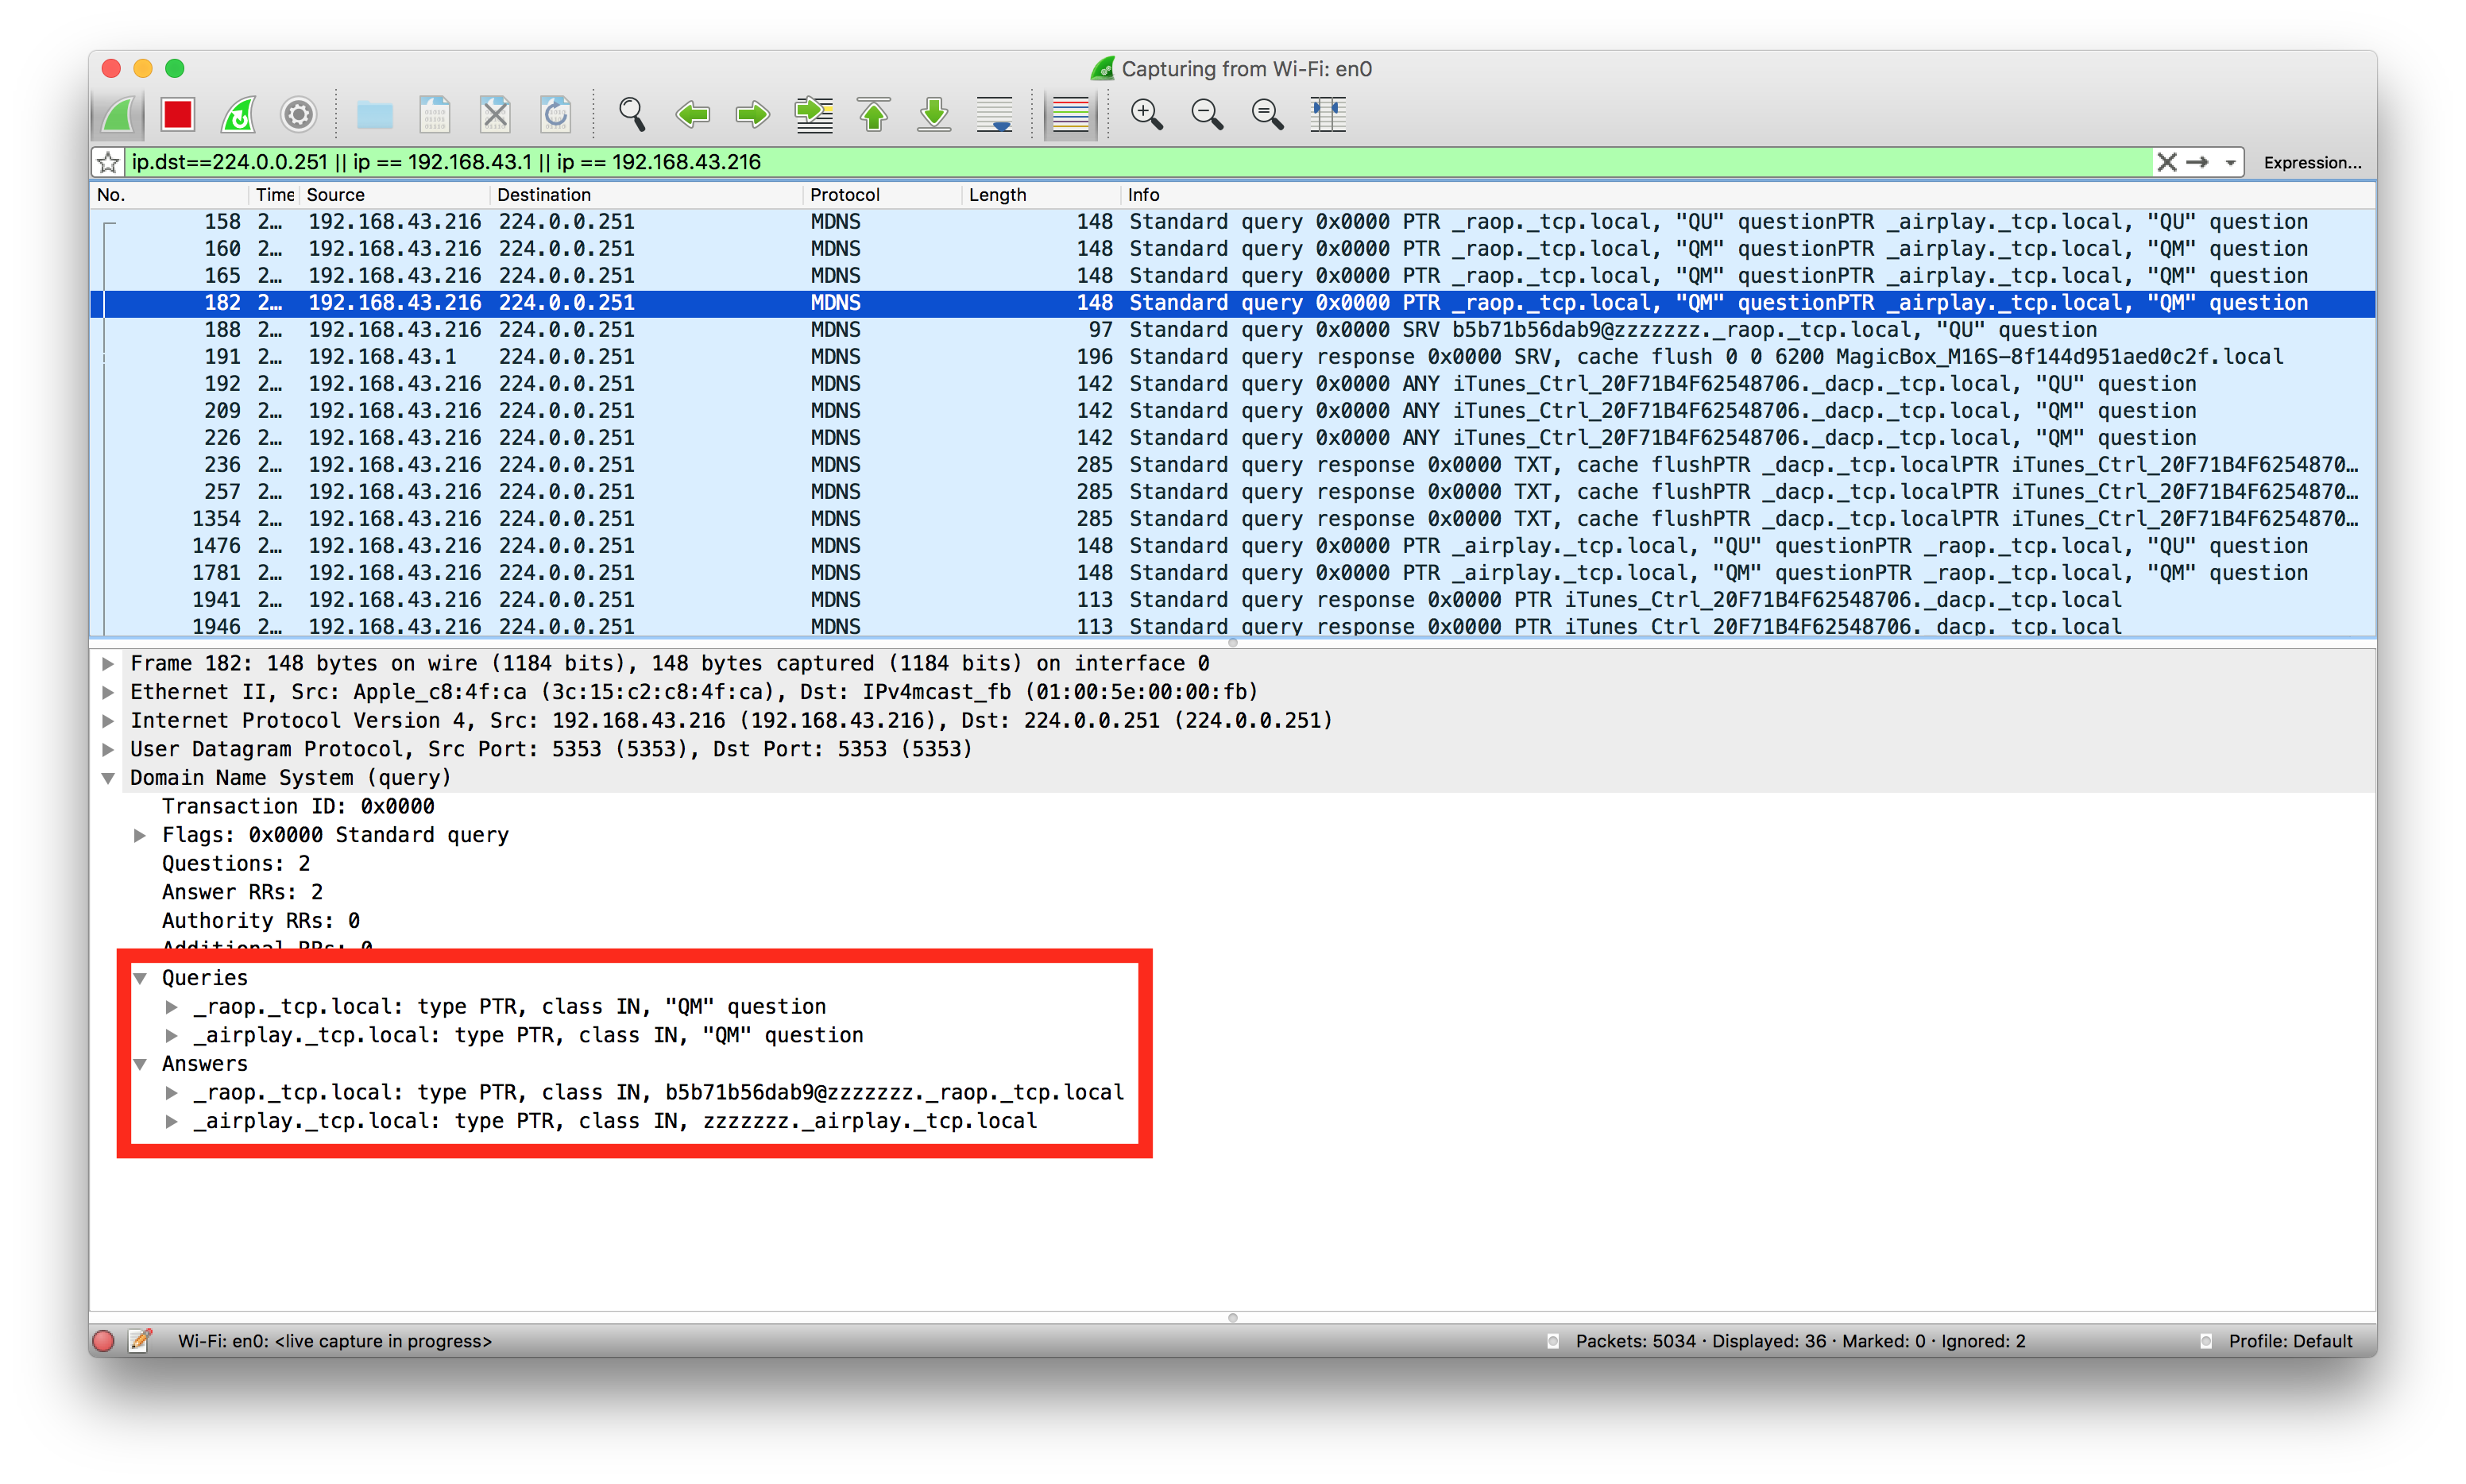Sort packets by Protocol column
Viewport: 2466px width, 1484px height.
point(844,195)
